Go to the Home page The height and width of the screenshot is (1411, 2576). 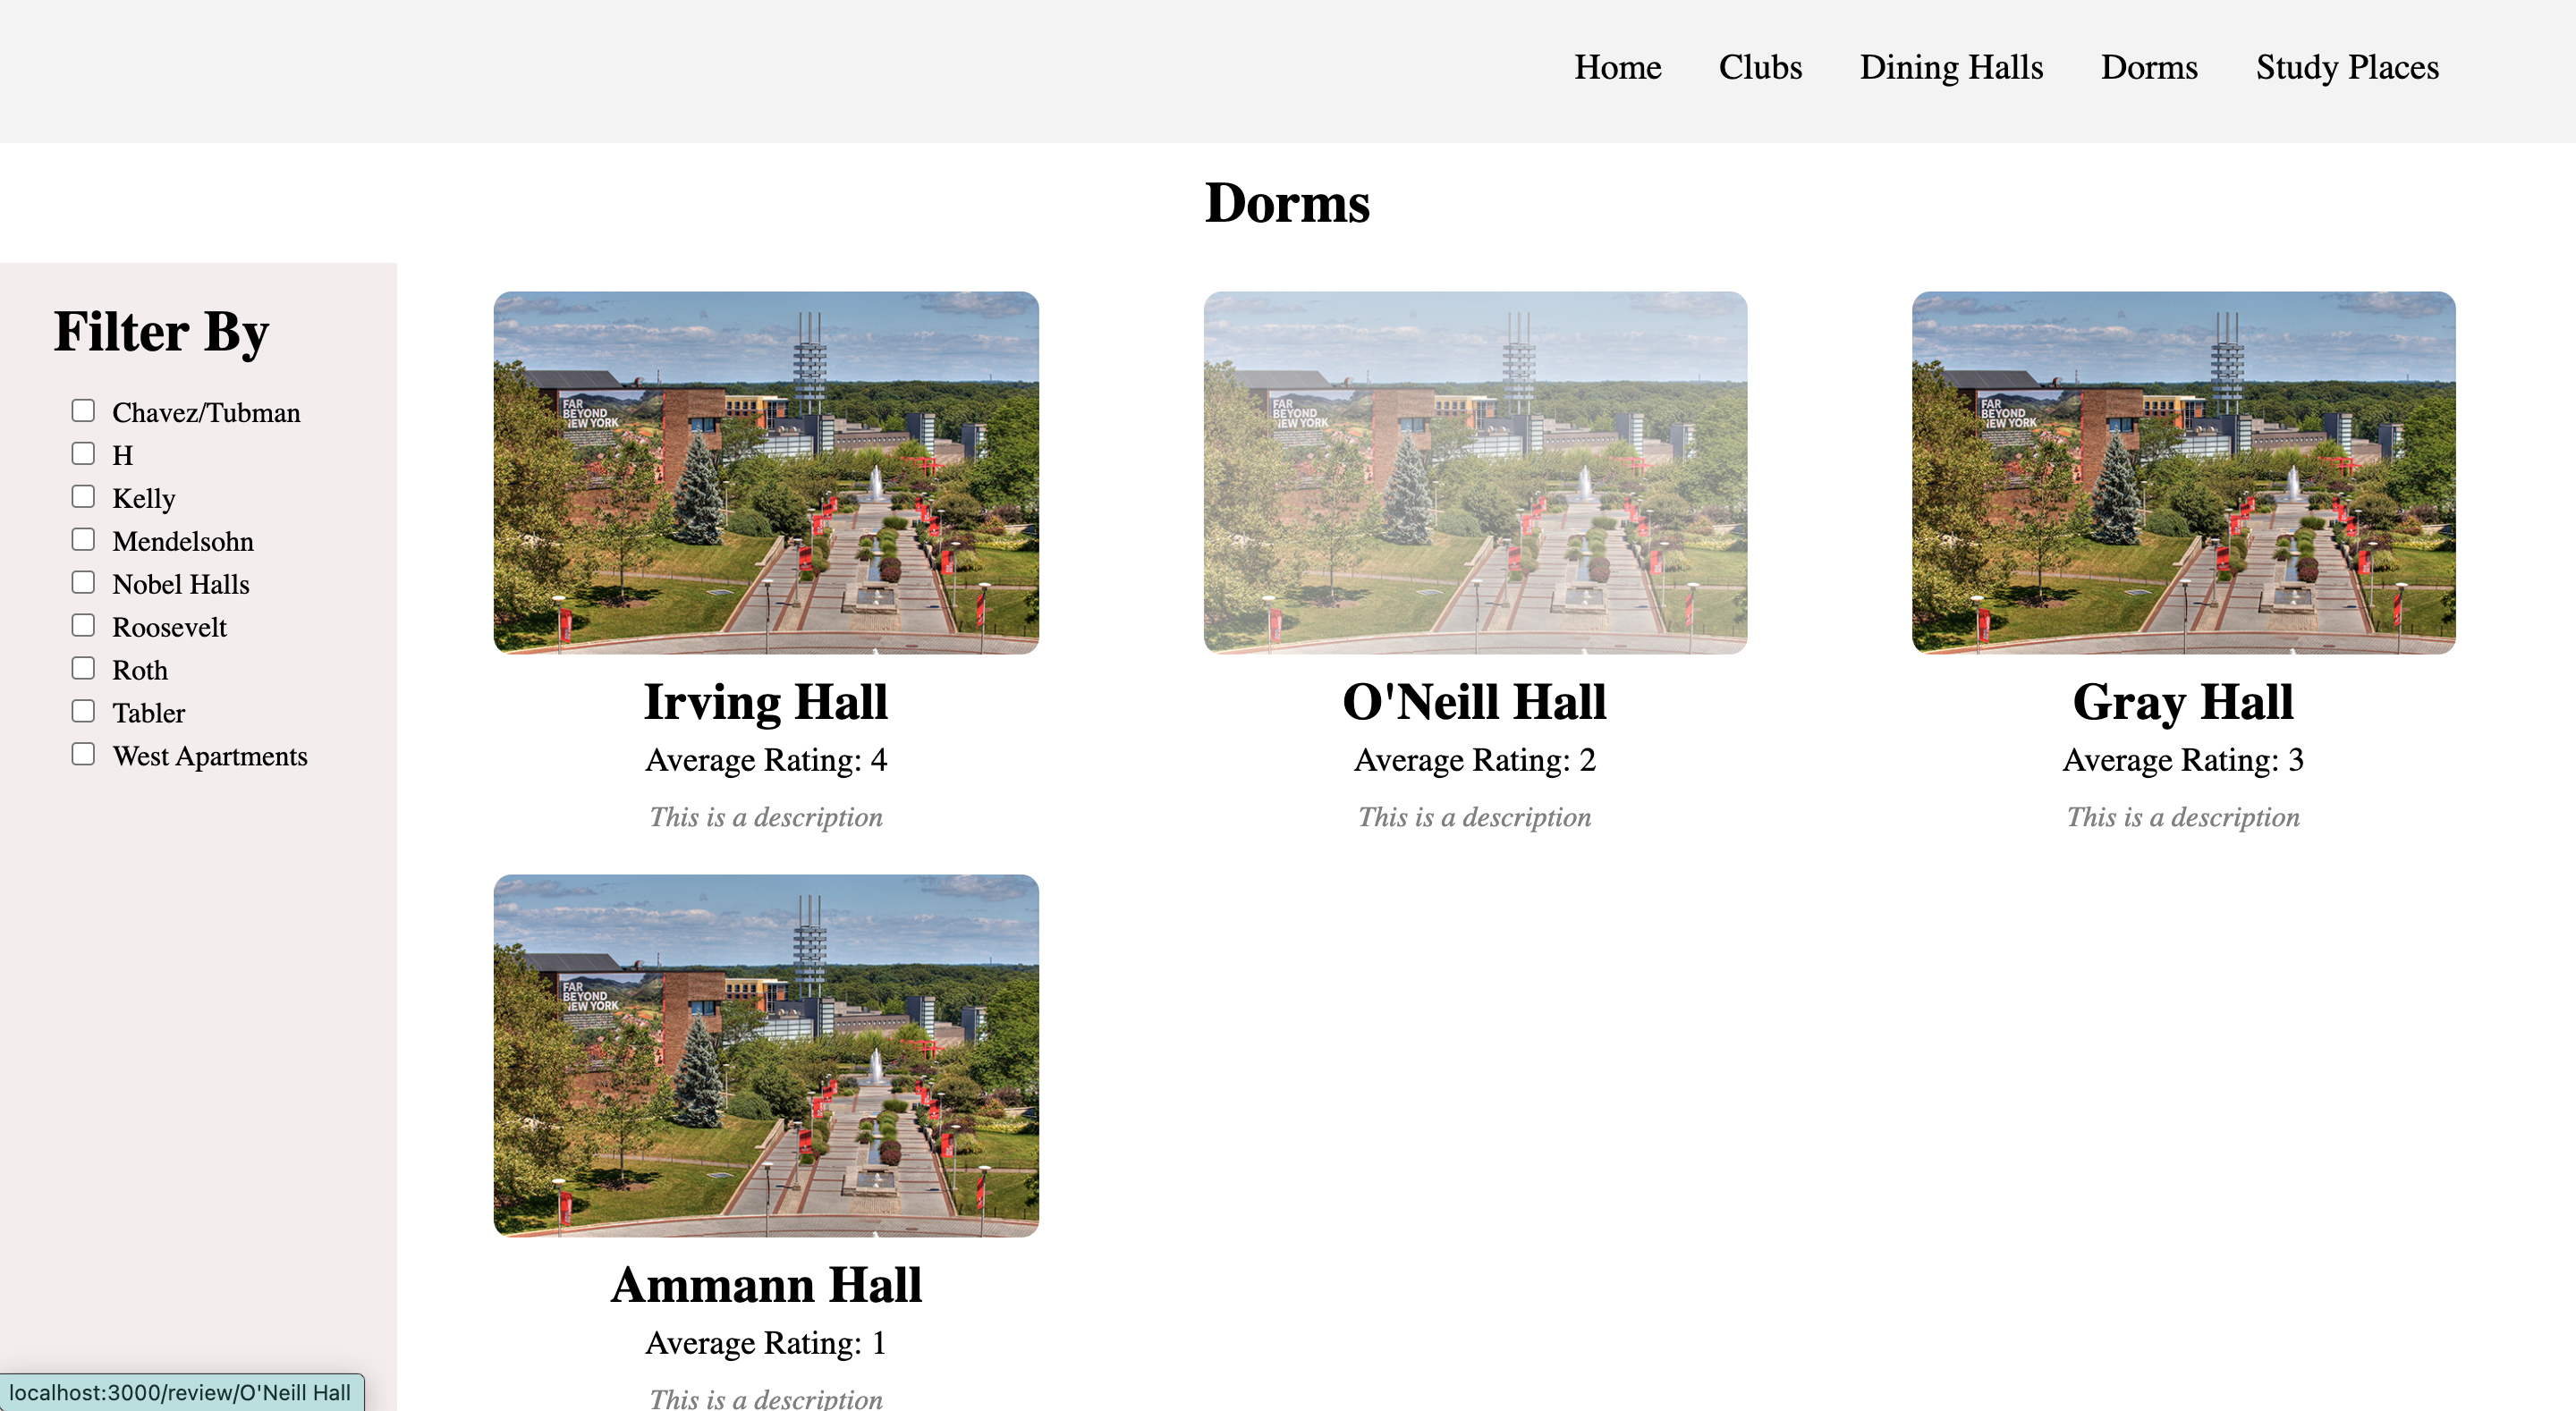coord(1617,67)
